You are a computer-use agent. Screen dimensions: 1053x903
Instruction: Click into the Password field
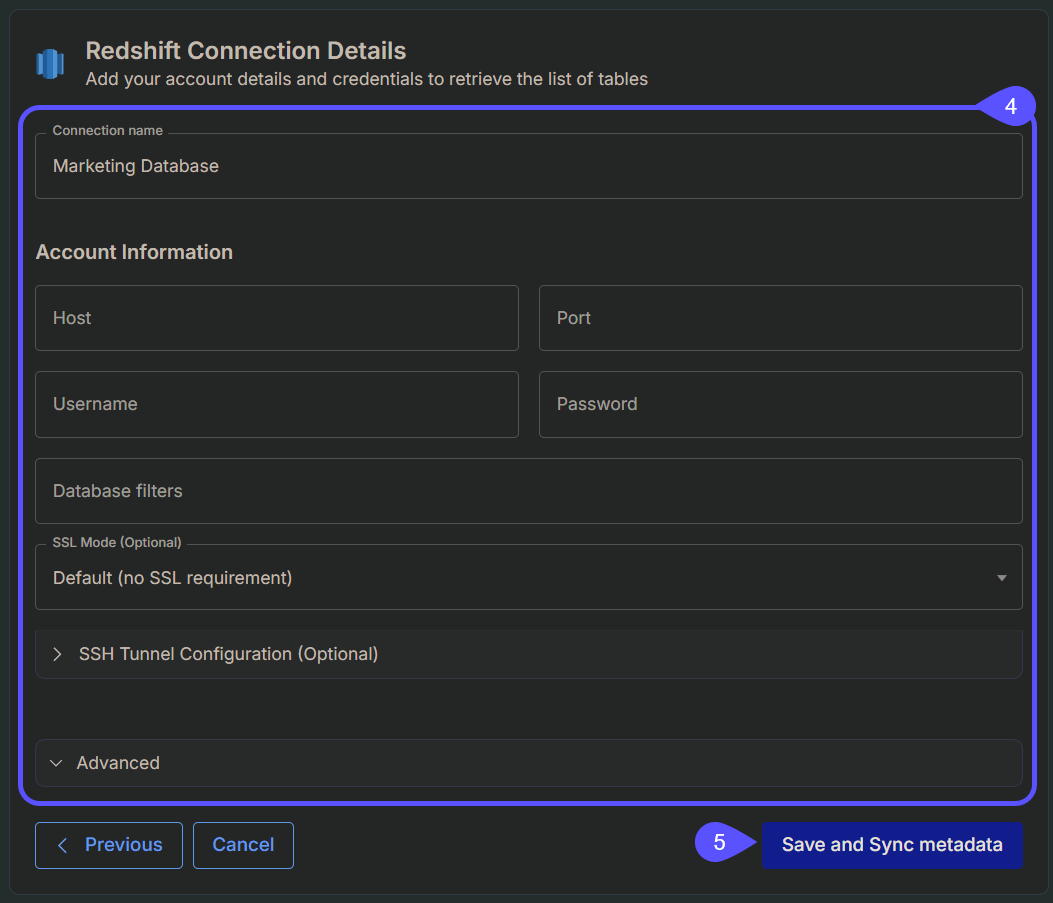pyautogui.click(x=780, y=404)
